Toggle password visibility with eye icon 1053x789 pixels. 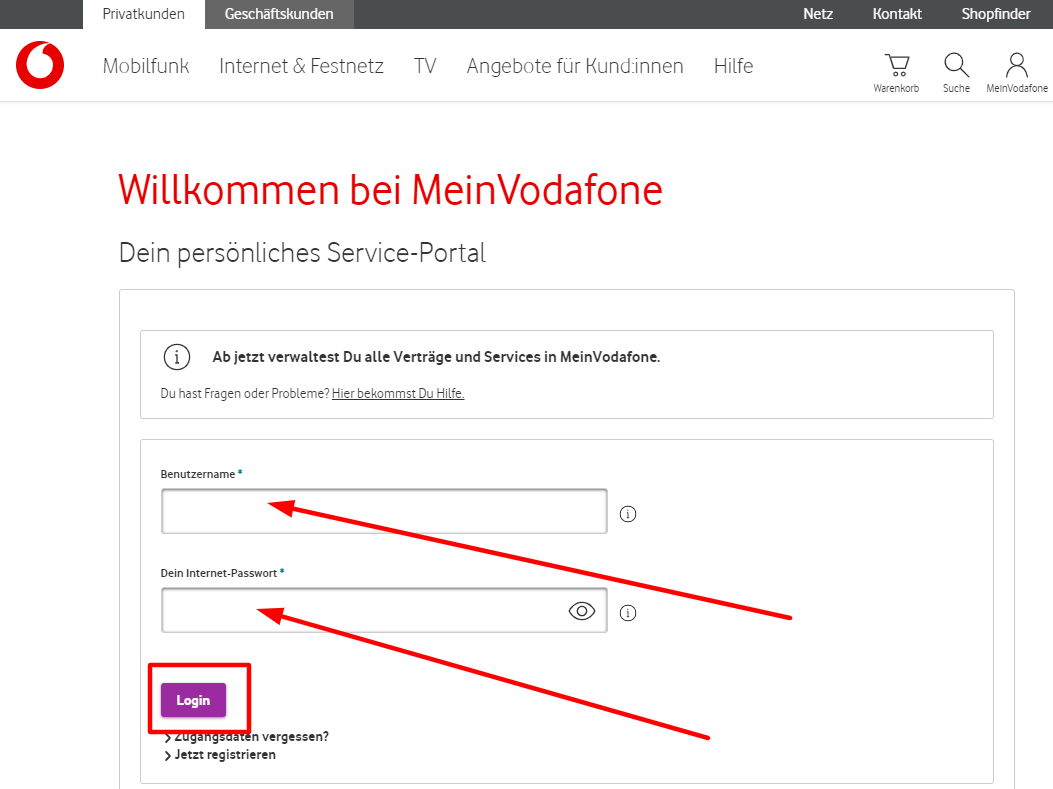pyautogui.click(x=582, y=611)
